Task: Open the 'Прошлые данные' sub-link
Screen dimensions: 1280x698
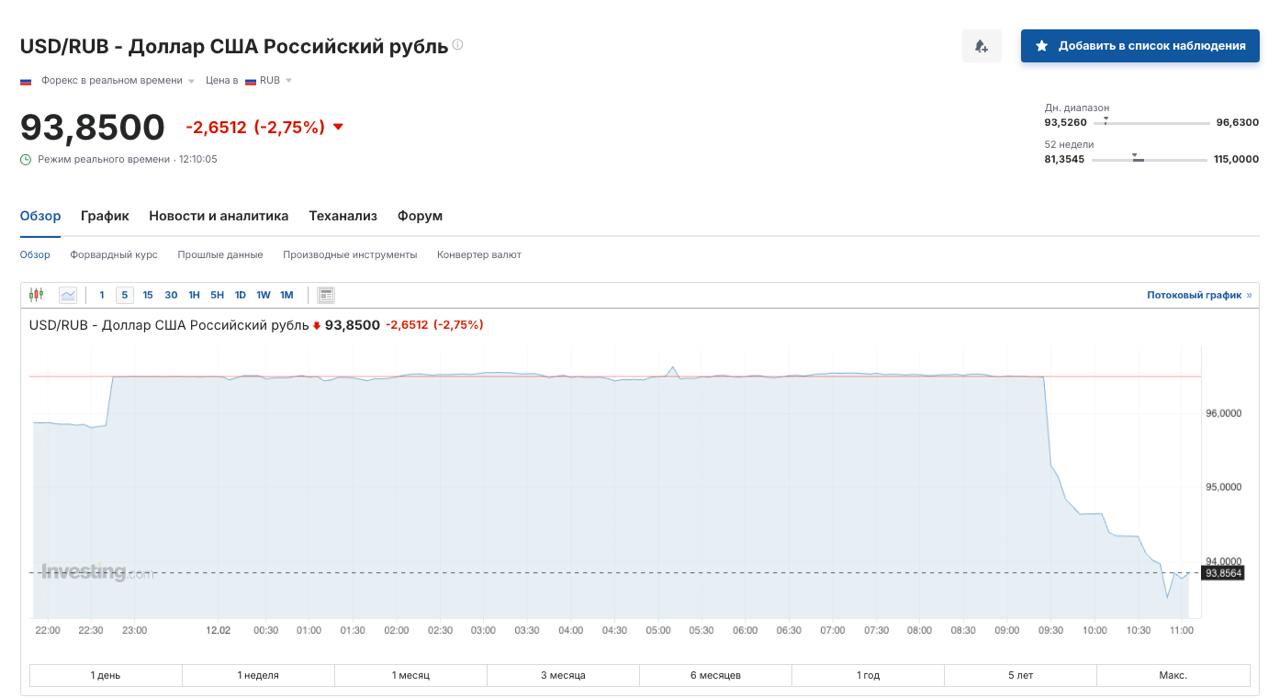Action: [x=220, y=255]
